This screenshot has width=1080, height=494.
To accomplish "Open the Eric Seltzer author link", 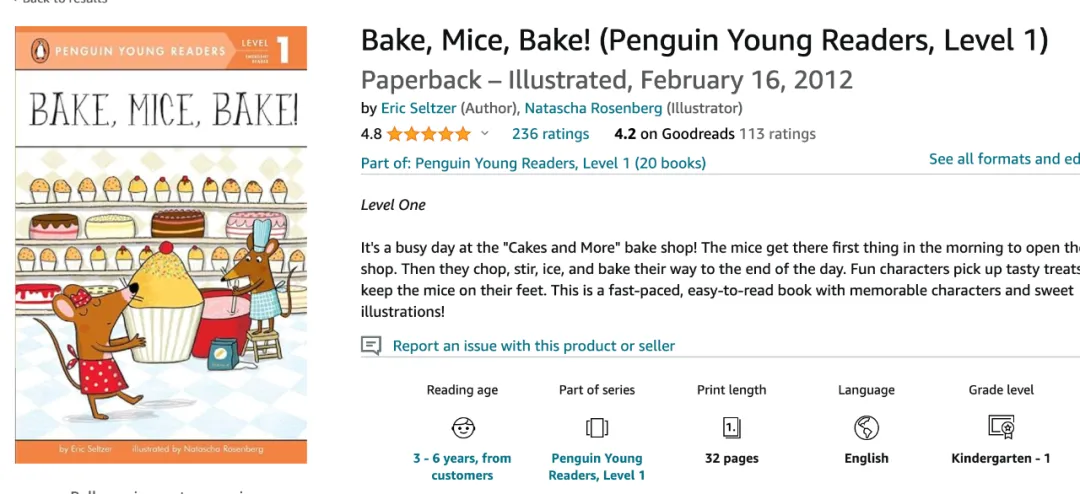I will 418,108.
